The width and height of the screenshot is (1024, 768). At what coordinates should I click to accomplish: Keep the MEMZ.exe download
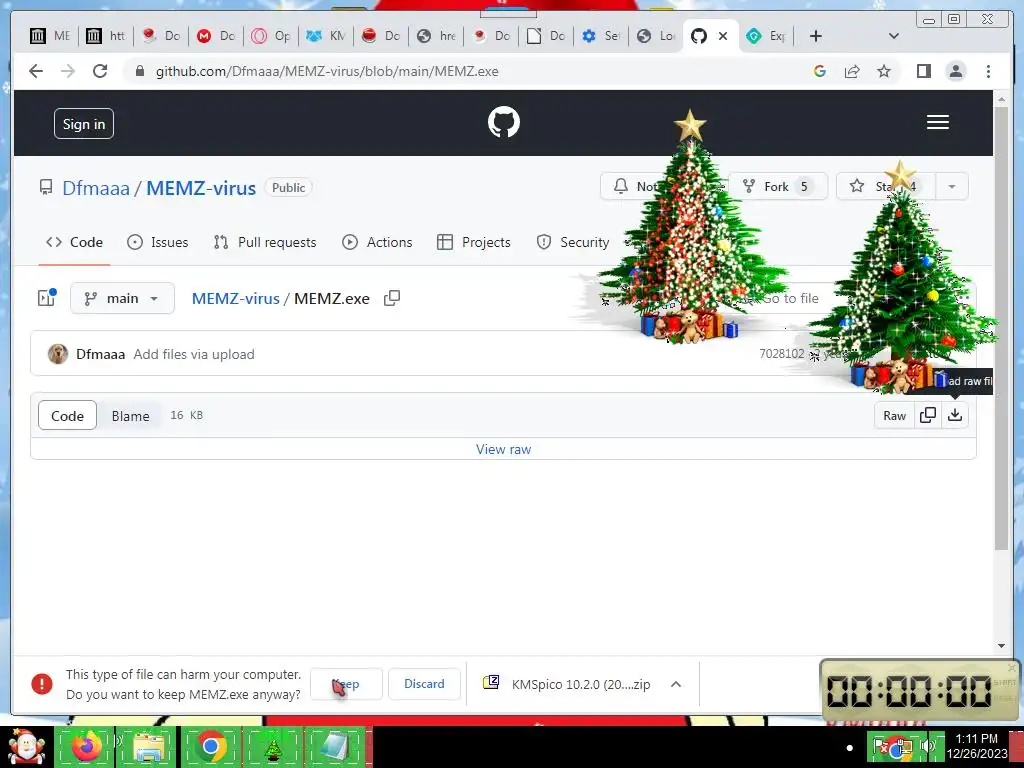pos(345,684)
